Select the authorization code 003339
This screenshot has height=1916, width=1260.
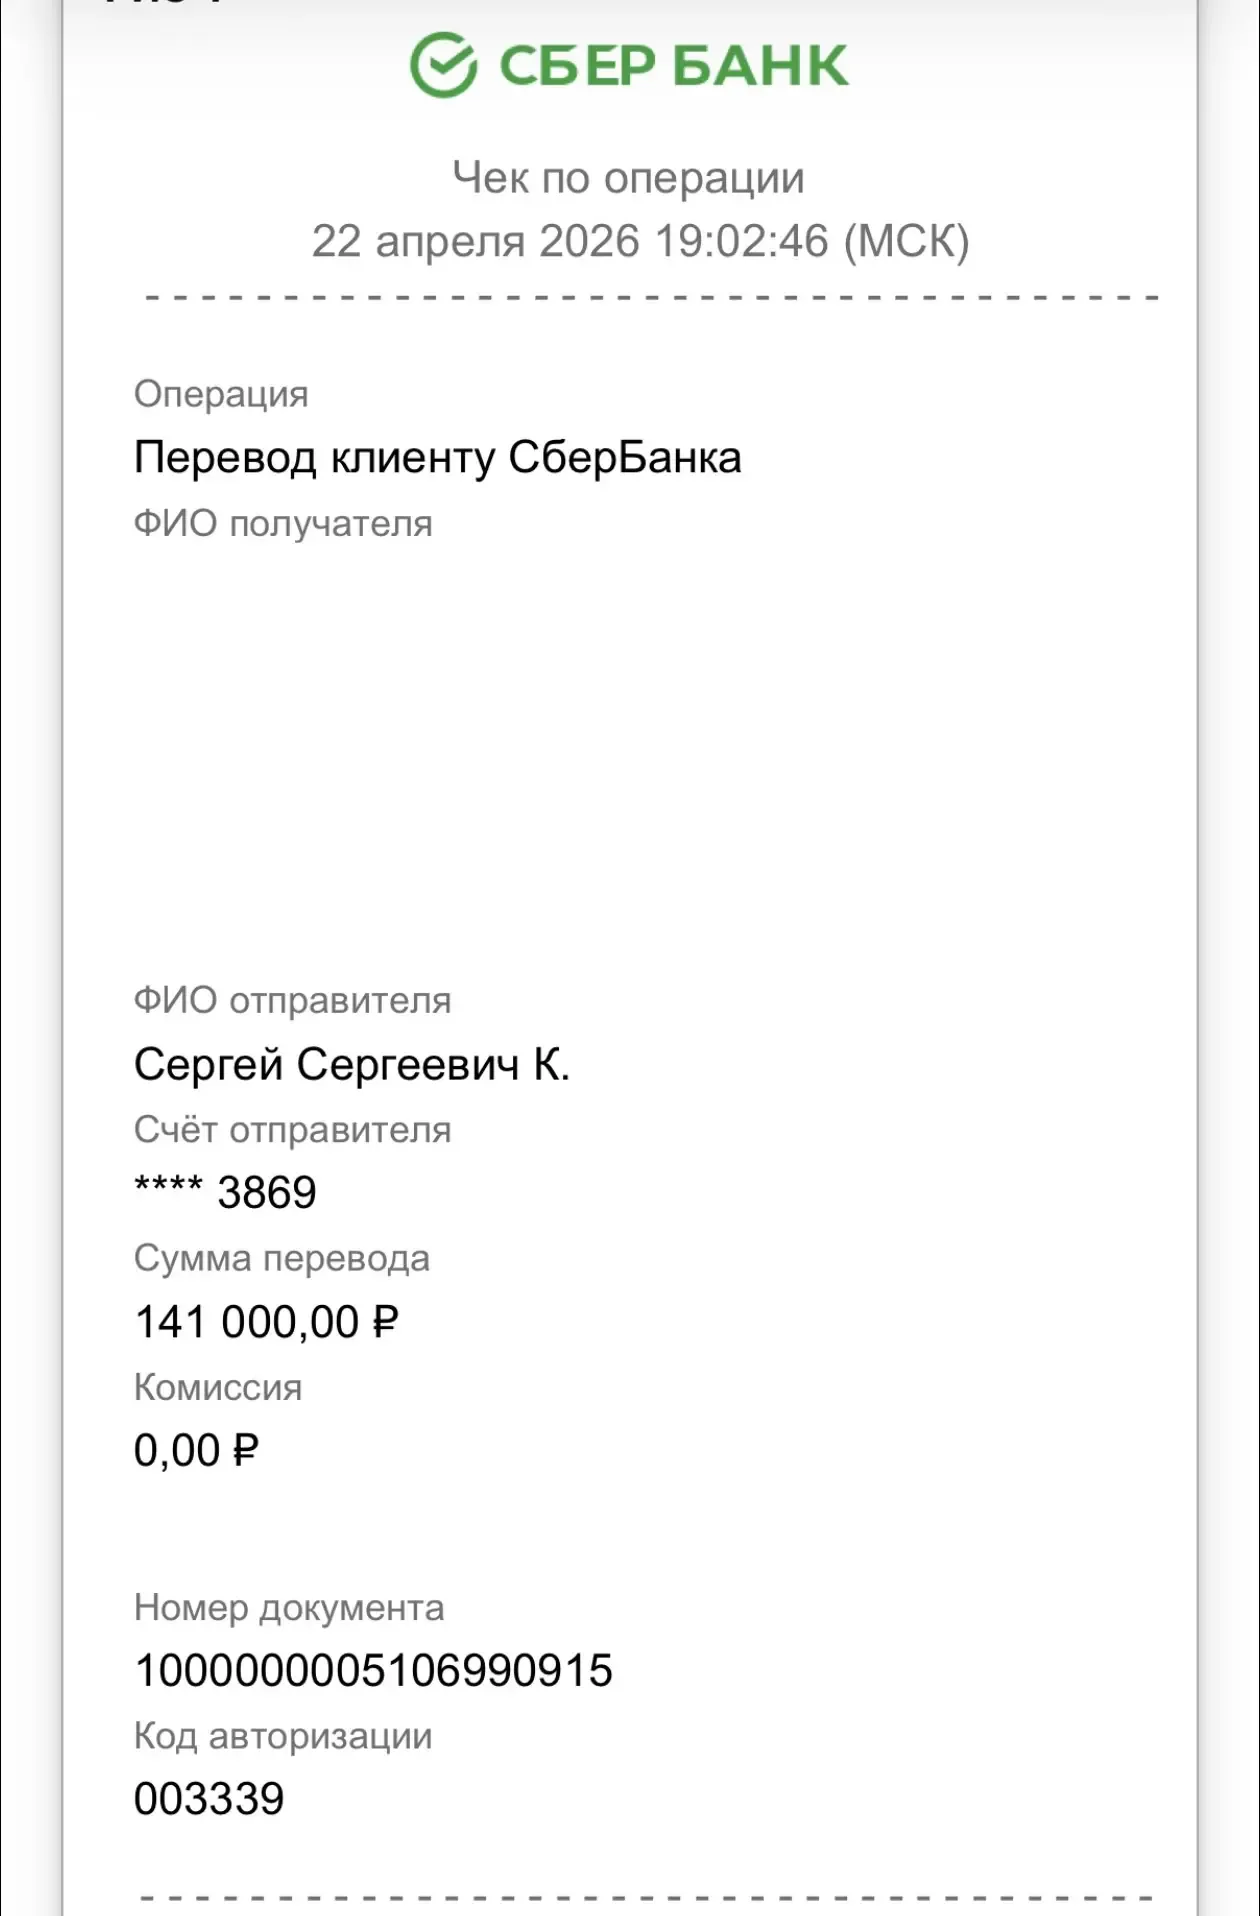click(x=209, y=1799)
